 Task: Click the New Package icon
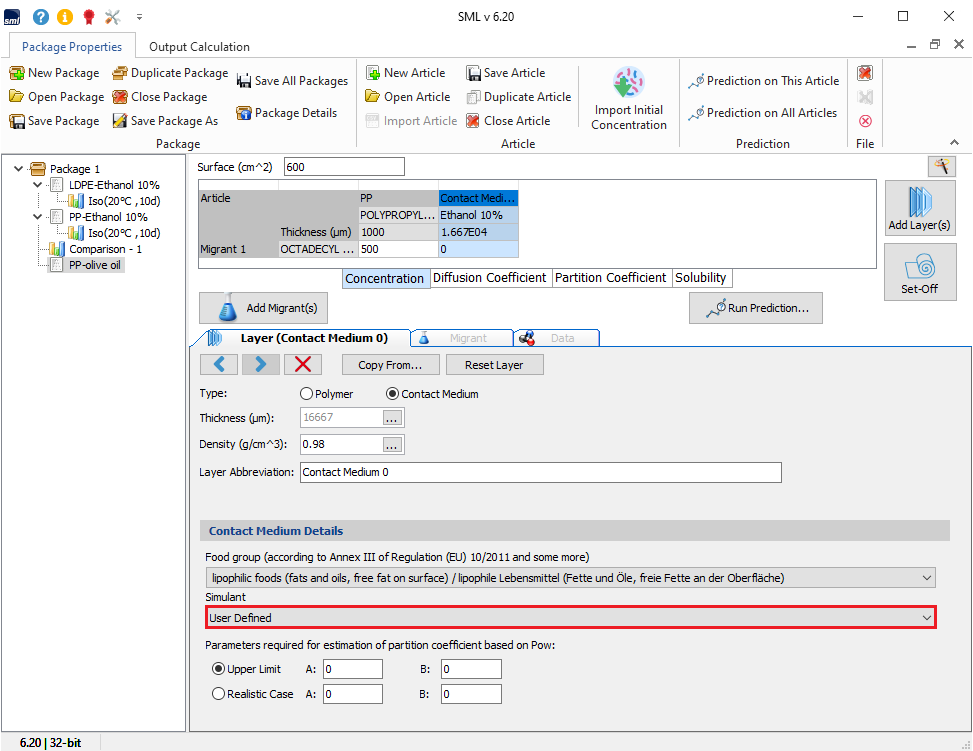pos(17,73)
